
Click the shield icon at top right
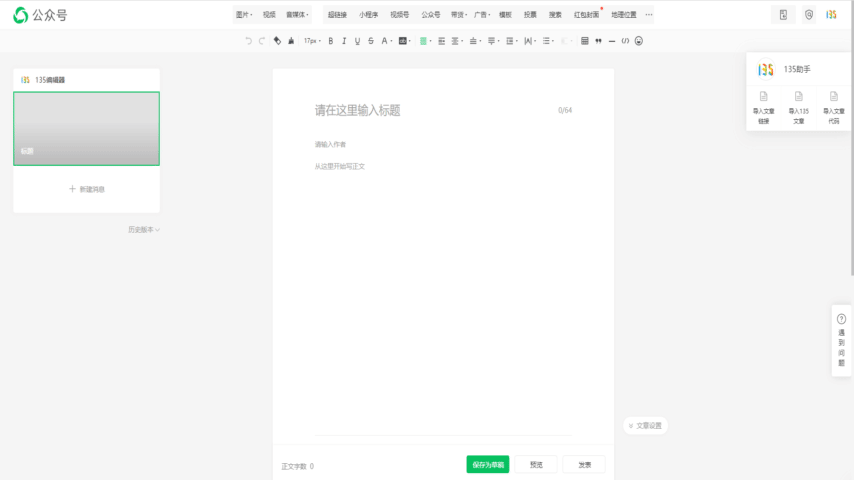pos(809,15)
